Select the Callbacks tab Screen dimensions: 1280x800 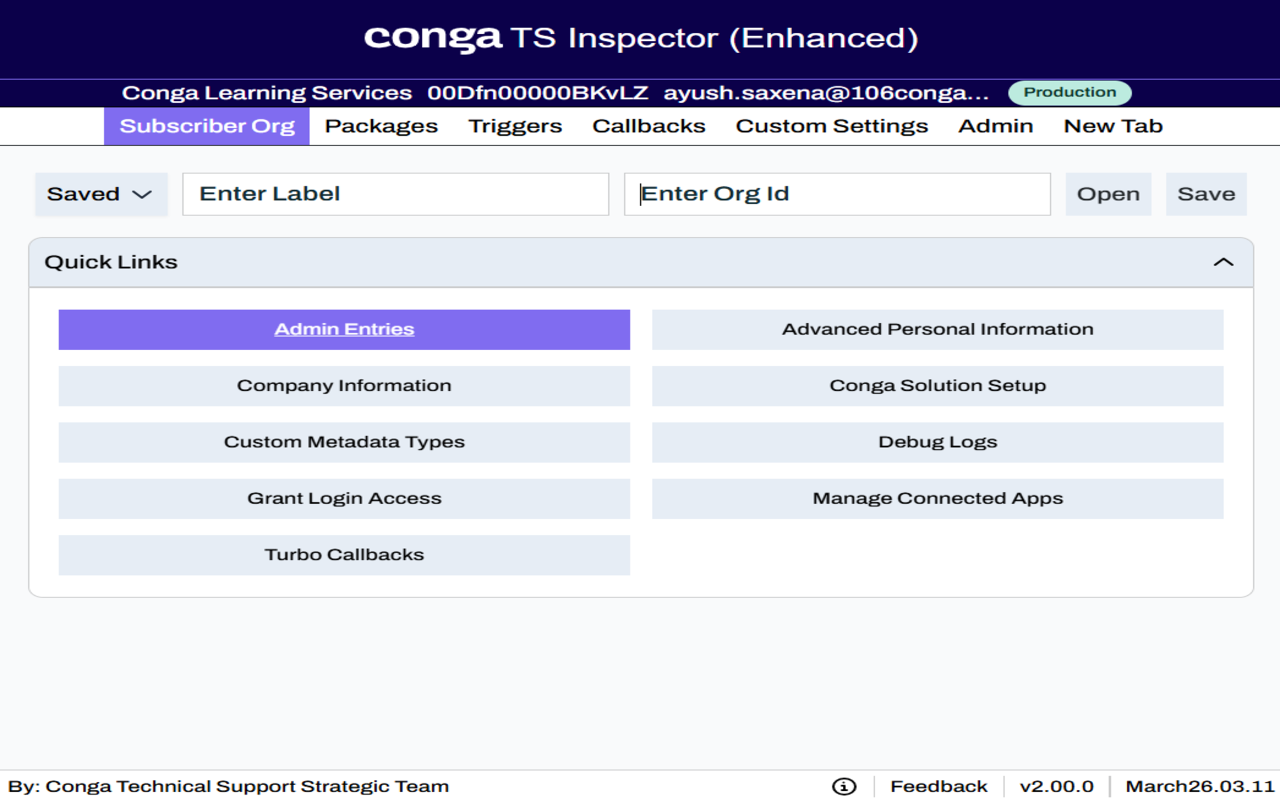click(x=649, y=126)
